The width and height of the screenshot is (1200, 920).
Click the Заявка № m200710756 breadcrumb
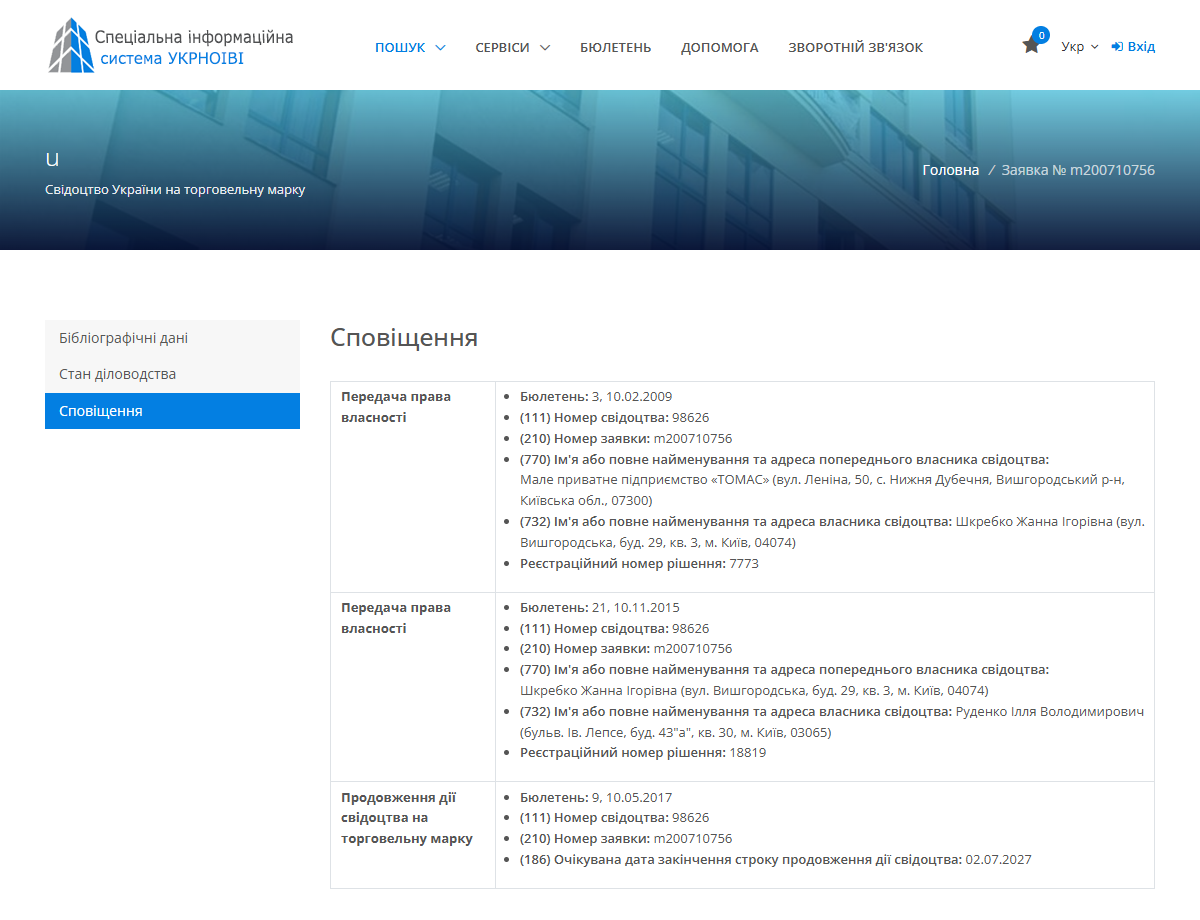click(x=1078, y=170)
